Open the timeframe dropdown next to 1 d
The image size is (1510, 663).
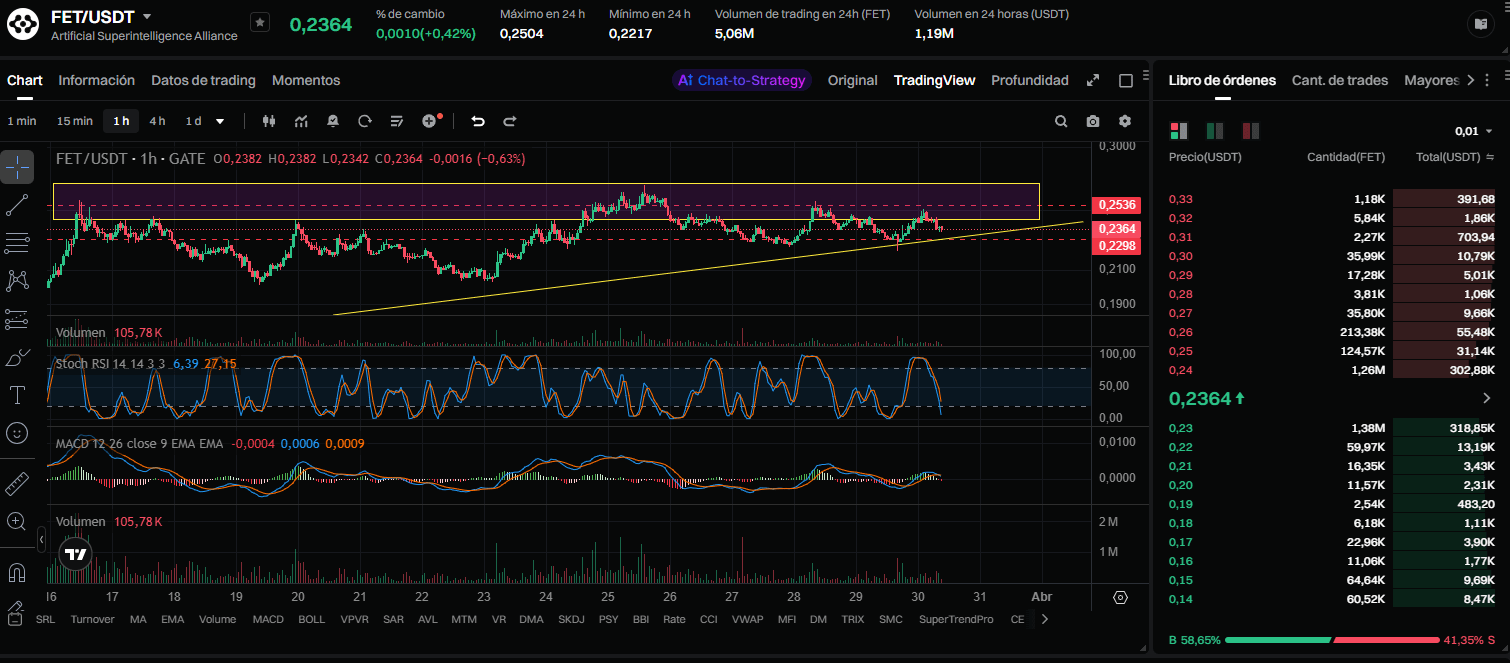220,121
